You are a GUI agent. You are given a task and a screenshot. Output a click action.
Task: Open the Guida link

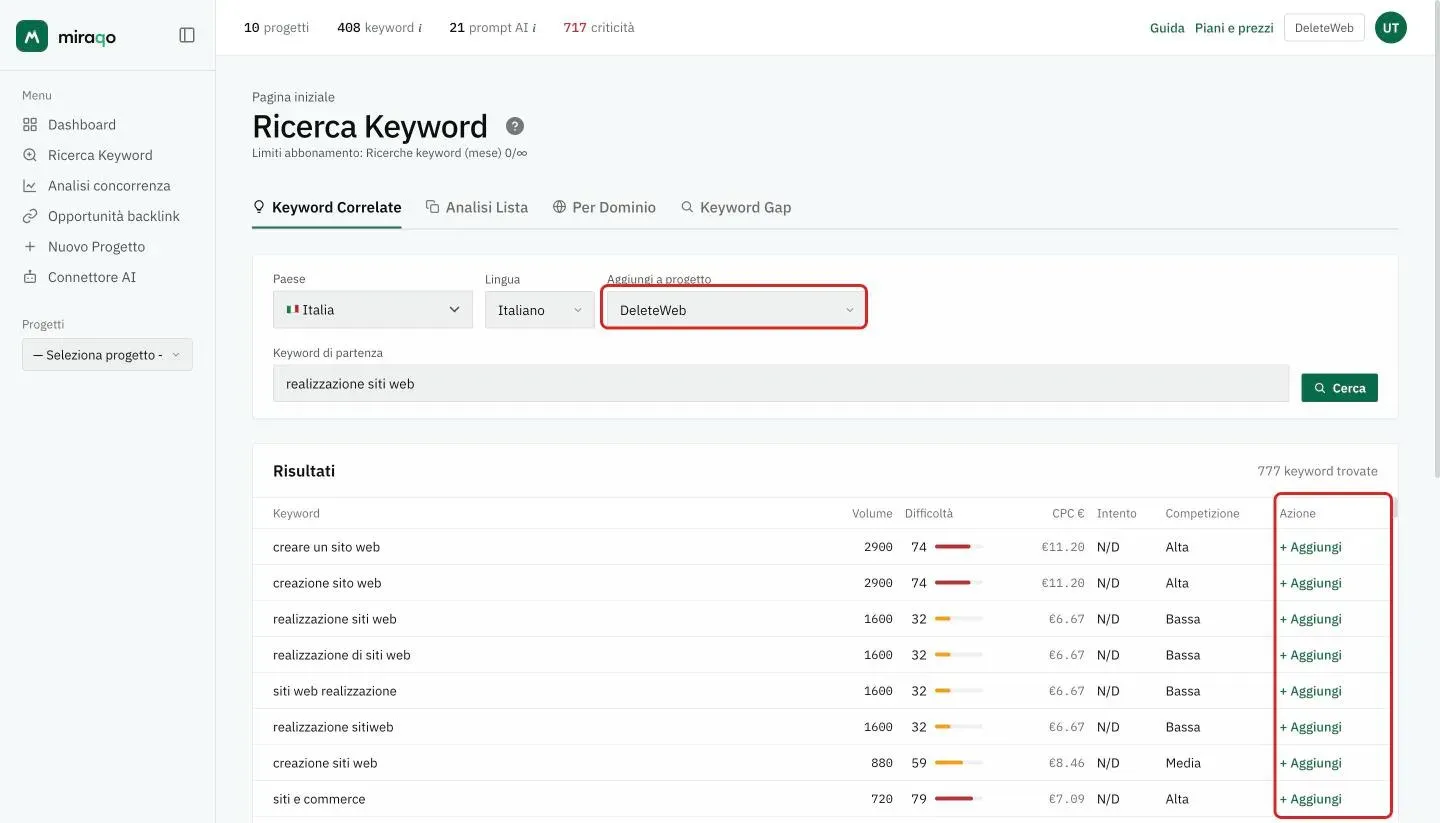[x=1167, y=28]
